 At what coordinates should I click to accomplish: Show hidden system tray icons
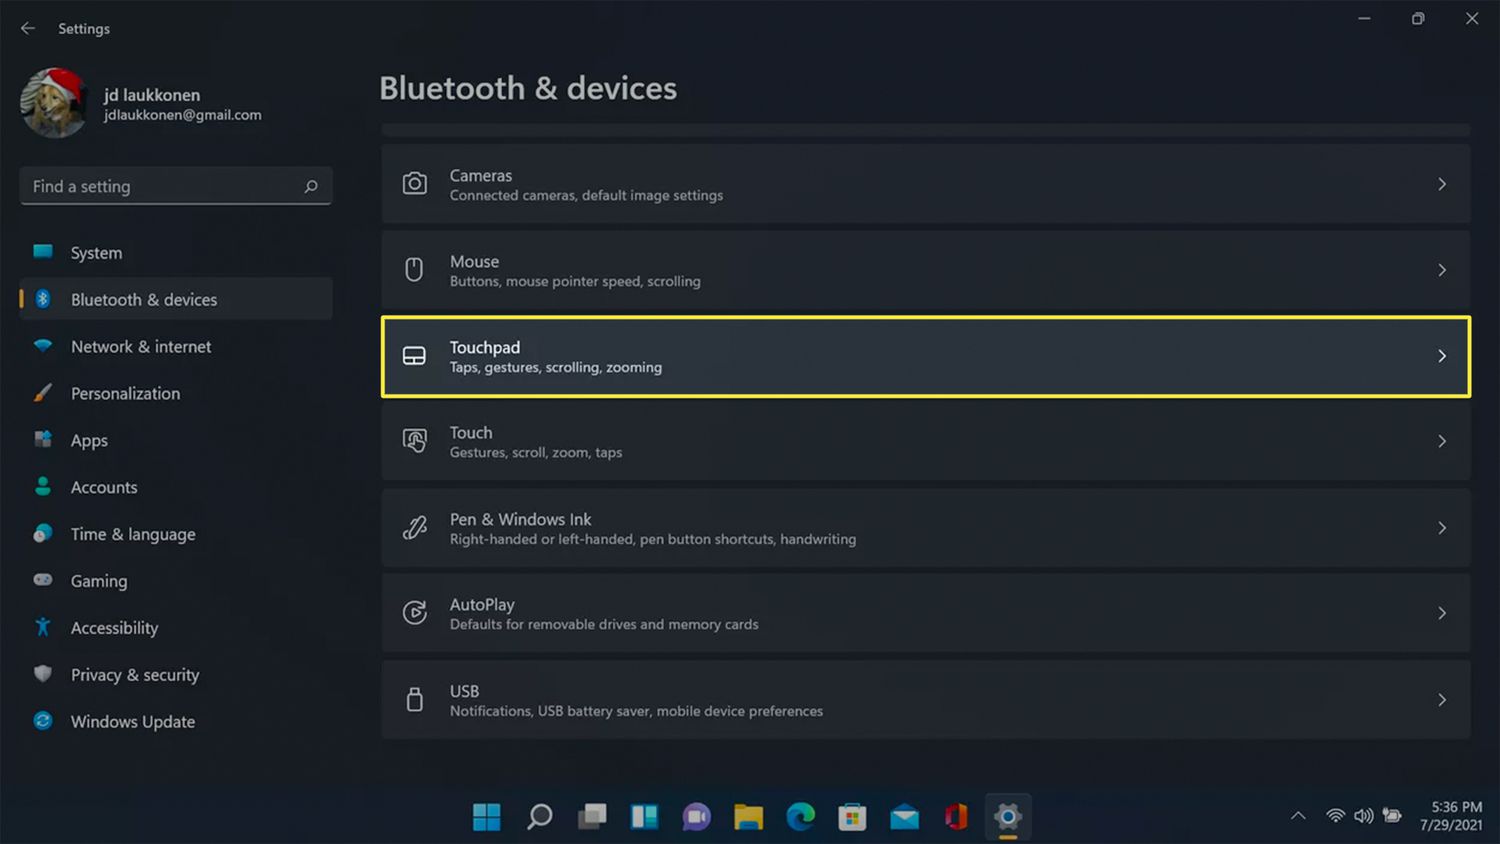(x=1298, y=816)
